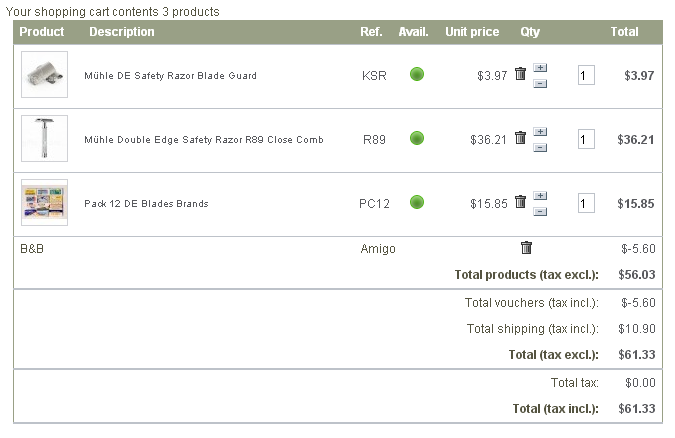Click the Blade Guard quantity field
Screen dimensions: 675x438
[586, 75]
